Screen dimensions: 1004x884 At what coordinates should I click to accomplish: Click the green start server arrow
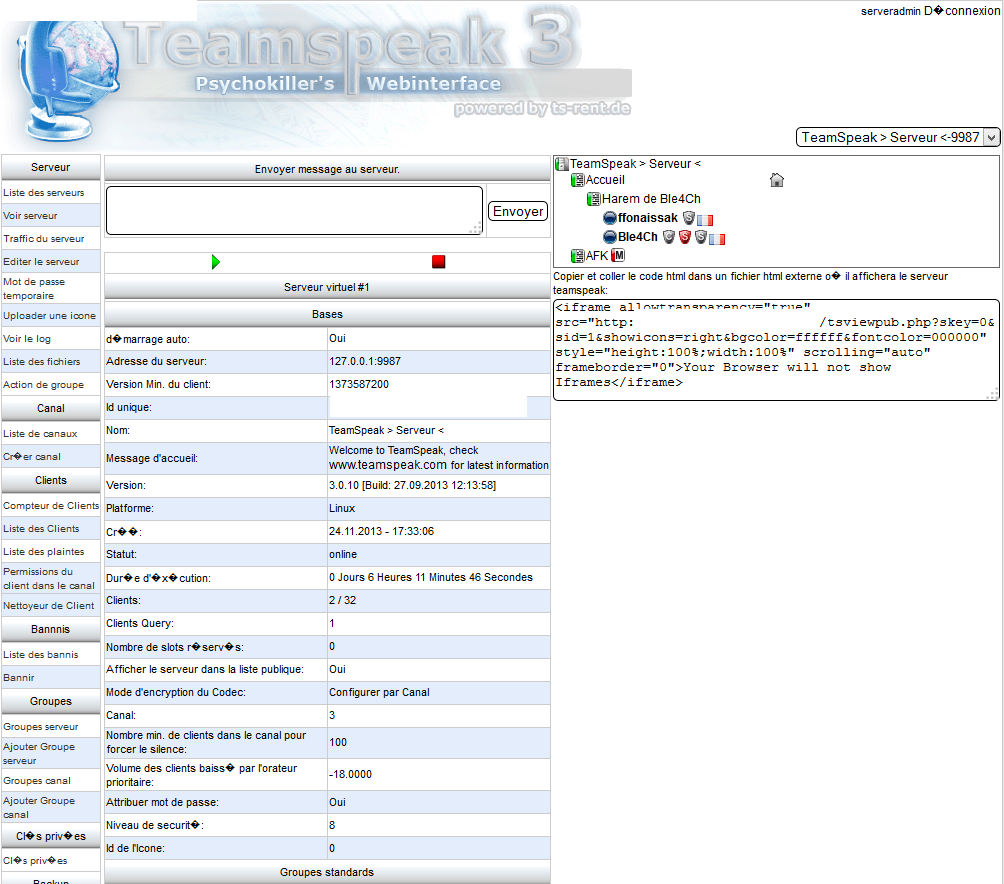pyautogui.click(x=216, y=262)
